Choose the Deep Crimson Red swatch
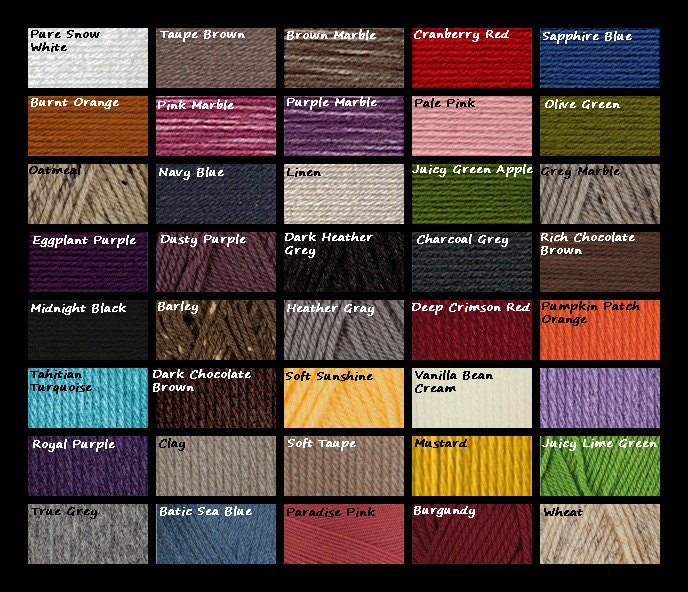 (472, 330)
